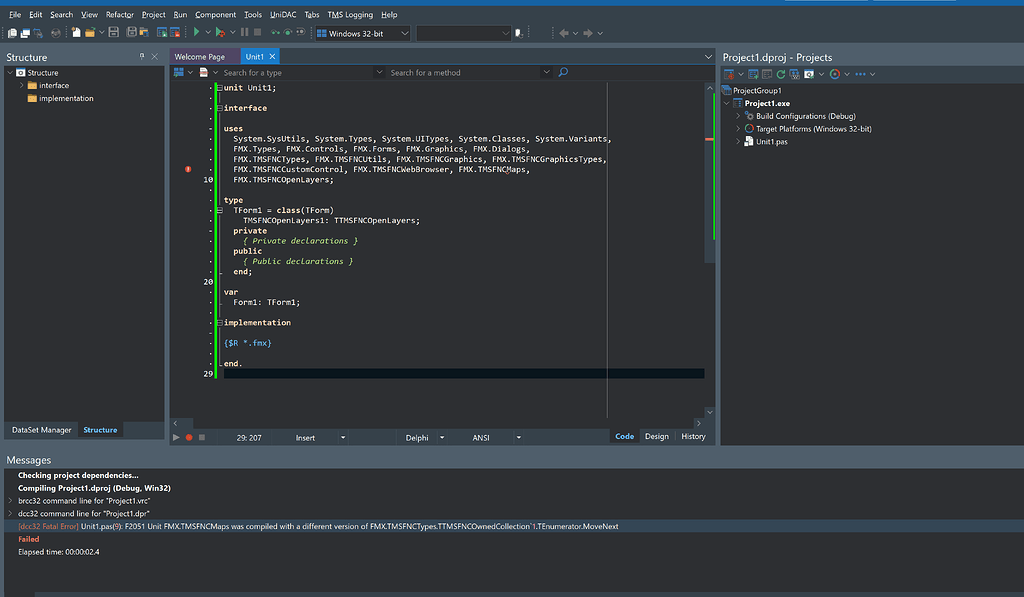The width and height of the screenshot is (1024, 597).
Task: Click the magnifier search icon above the editor
Action: click(563, 72)
